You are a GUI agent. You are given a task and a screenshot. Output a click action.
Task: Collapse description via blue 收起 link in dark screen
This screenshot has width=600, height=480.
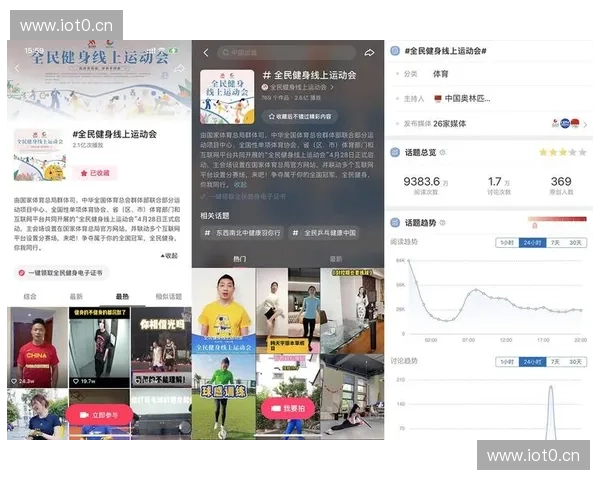(240, 184)
